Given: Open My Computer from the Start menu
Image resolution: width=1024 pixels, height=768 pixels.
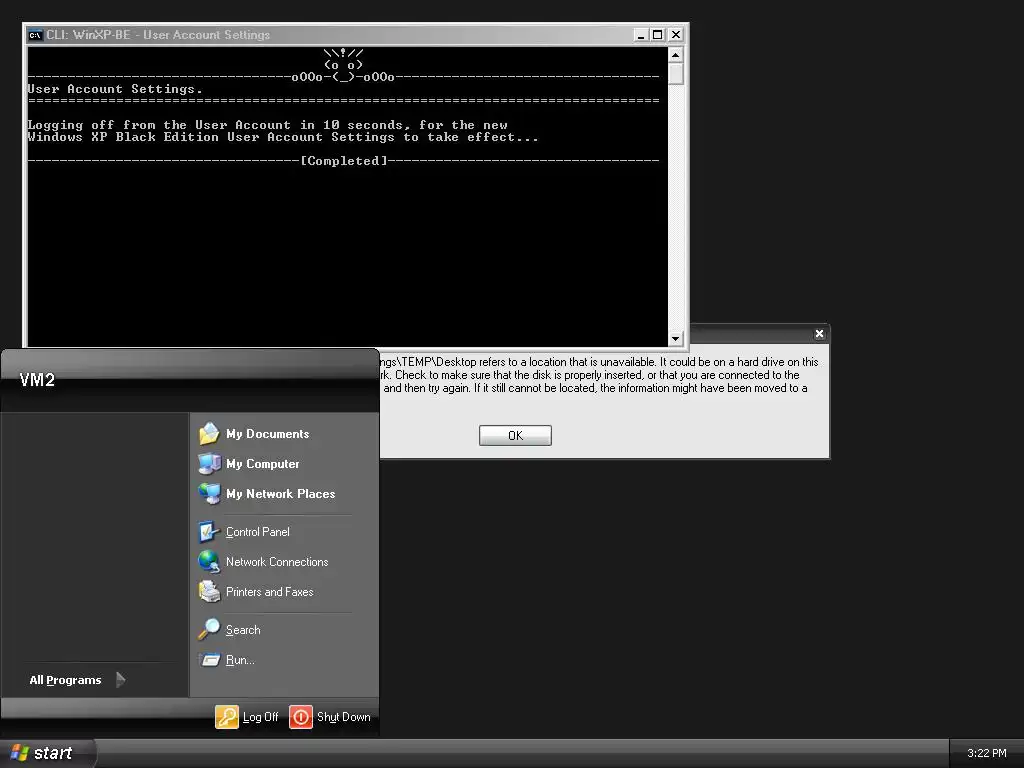Looking at the screenshot, I should pos(263,464).
